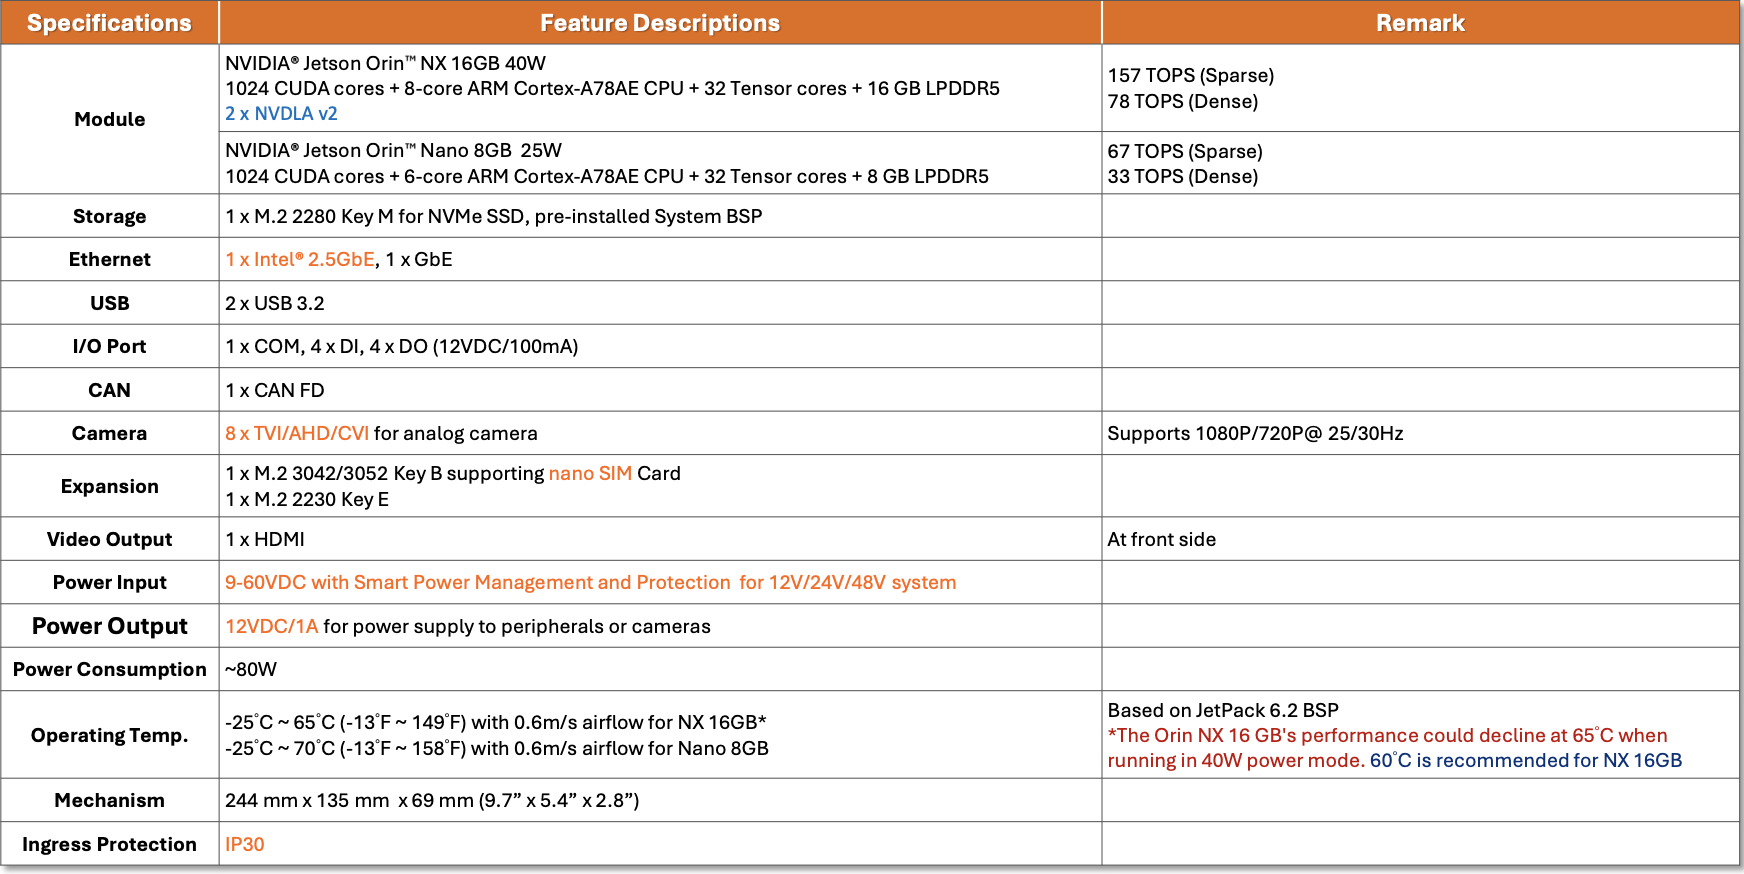The height and width of the screenshot is (874, 1744).
Task: Click the 1 x CAN FD cell
Action: [660, 390]
